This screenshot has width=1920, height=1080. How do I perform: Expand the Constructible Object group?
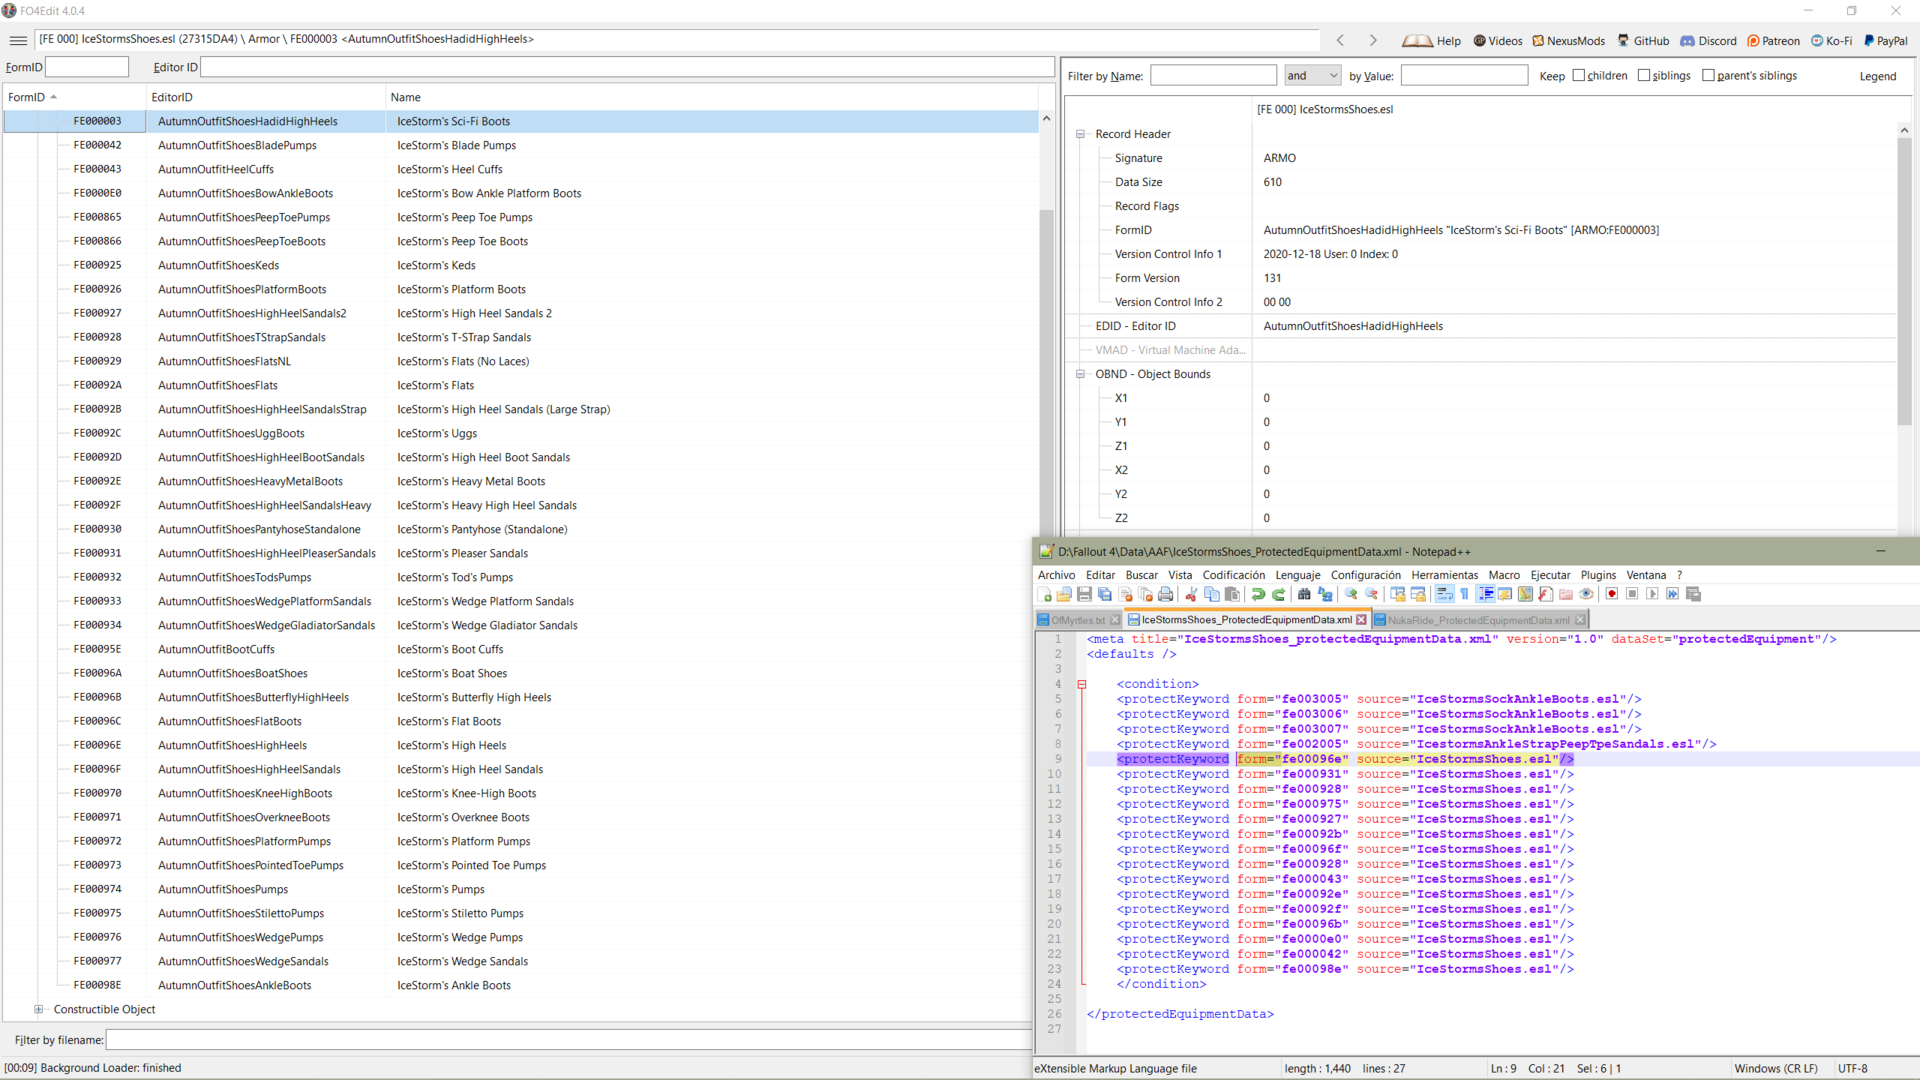[38, 1009]
